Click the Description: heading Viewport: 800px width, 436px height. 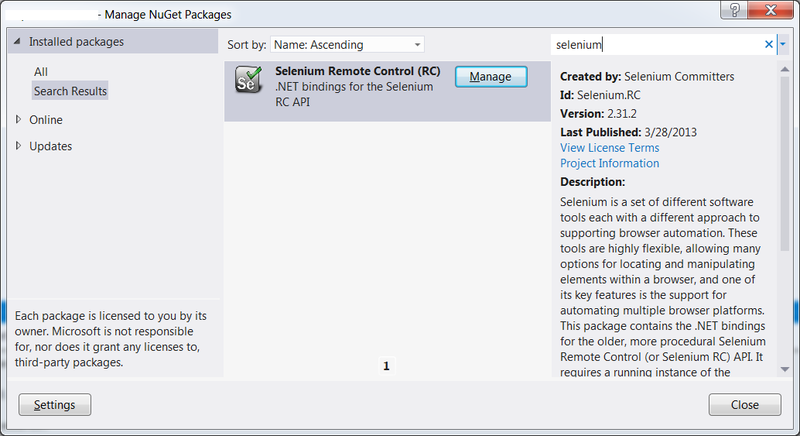[x=592, y=182]
